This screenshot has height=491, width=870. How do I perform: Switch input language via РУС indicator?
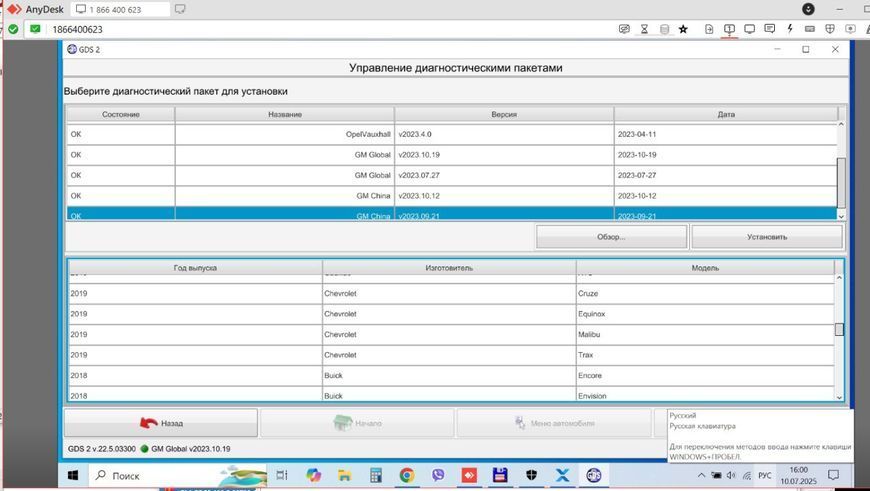[765, 476]
